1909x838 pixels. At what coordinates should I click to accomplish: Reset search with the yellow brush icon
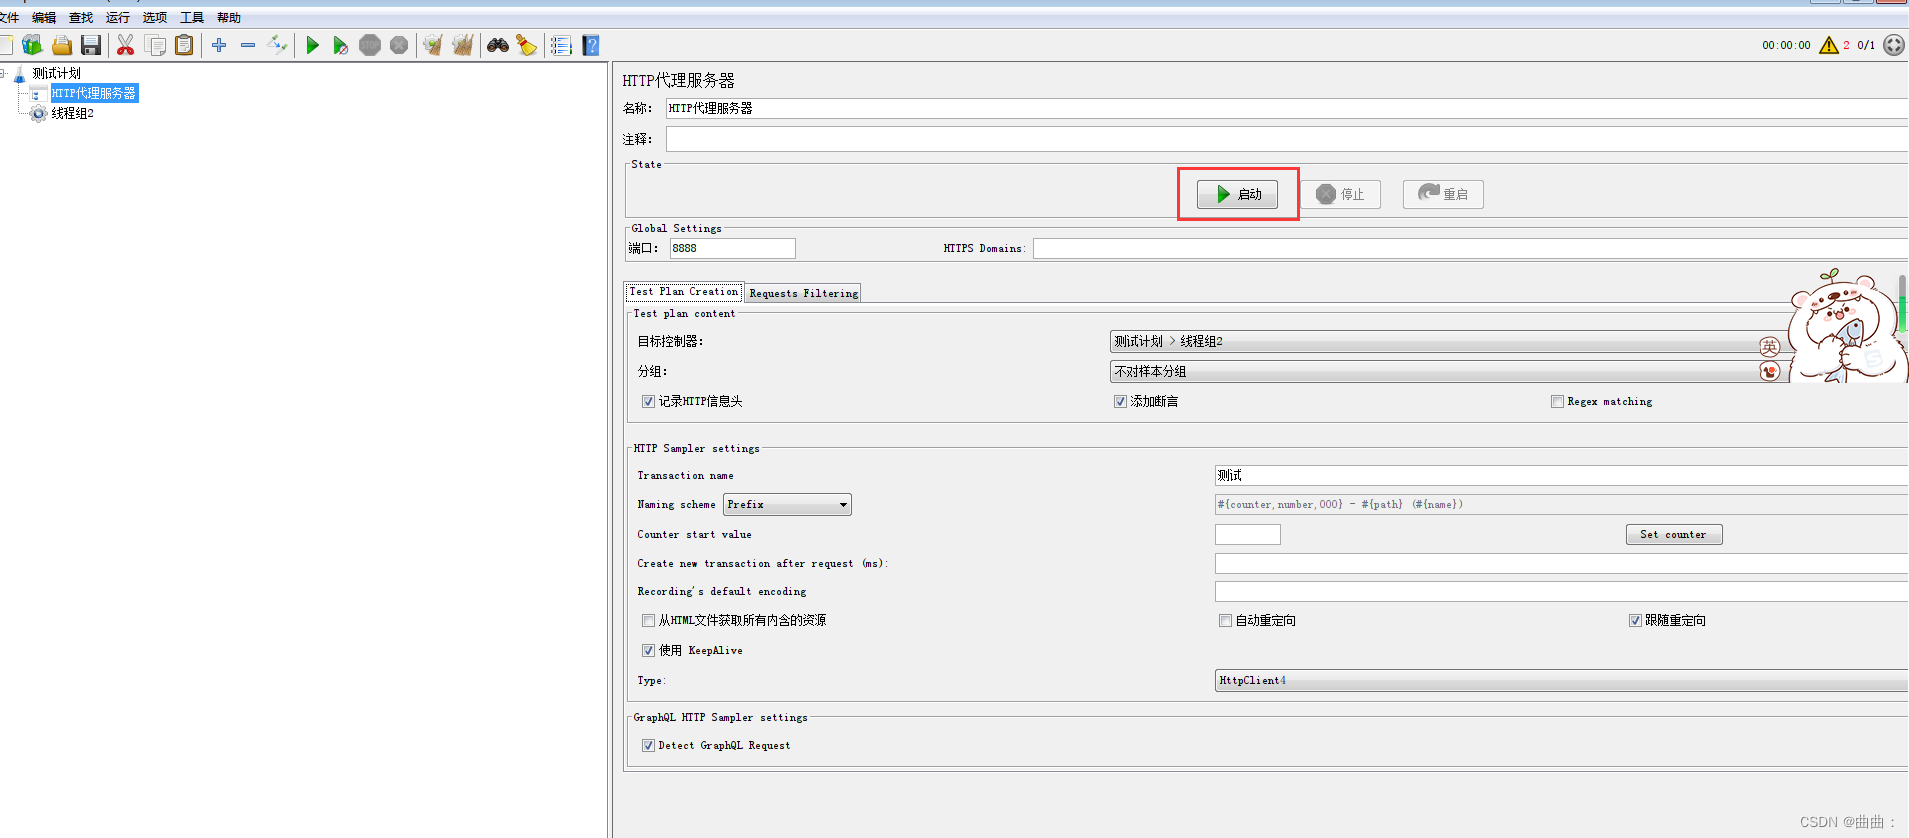pyautogui.click(x=527, y=45)
